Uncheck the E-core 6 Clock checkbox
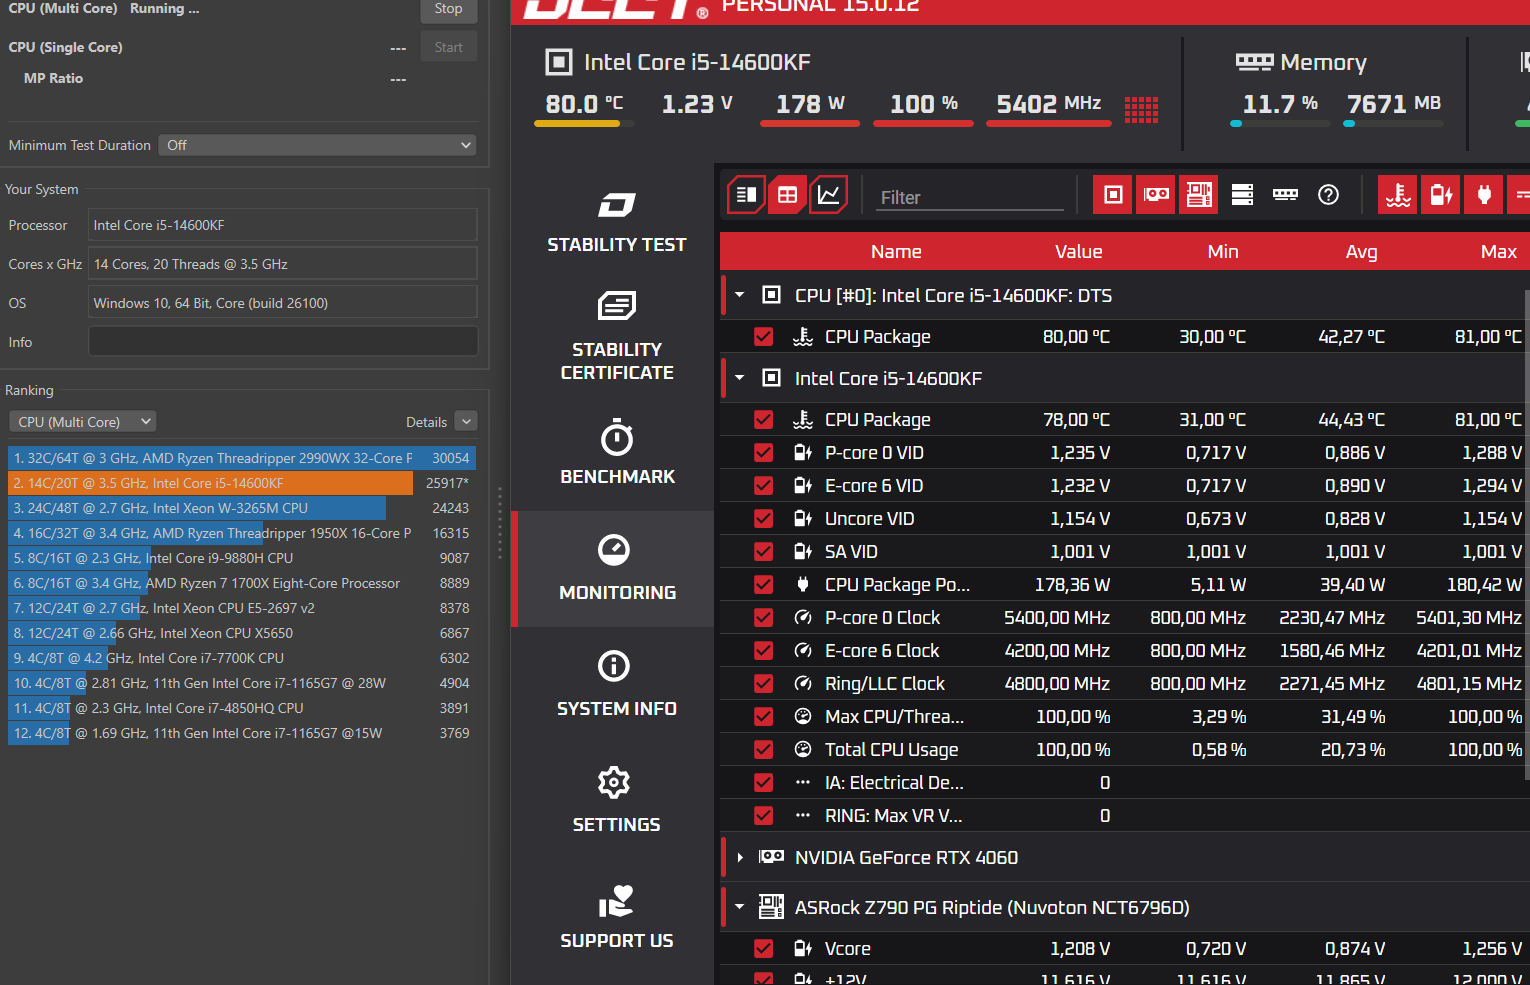The height and width of the screenshot is (985, 1530). point(764,651)
